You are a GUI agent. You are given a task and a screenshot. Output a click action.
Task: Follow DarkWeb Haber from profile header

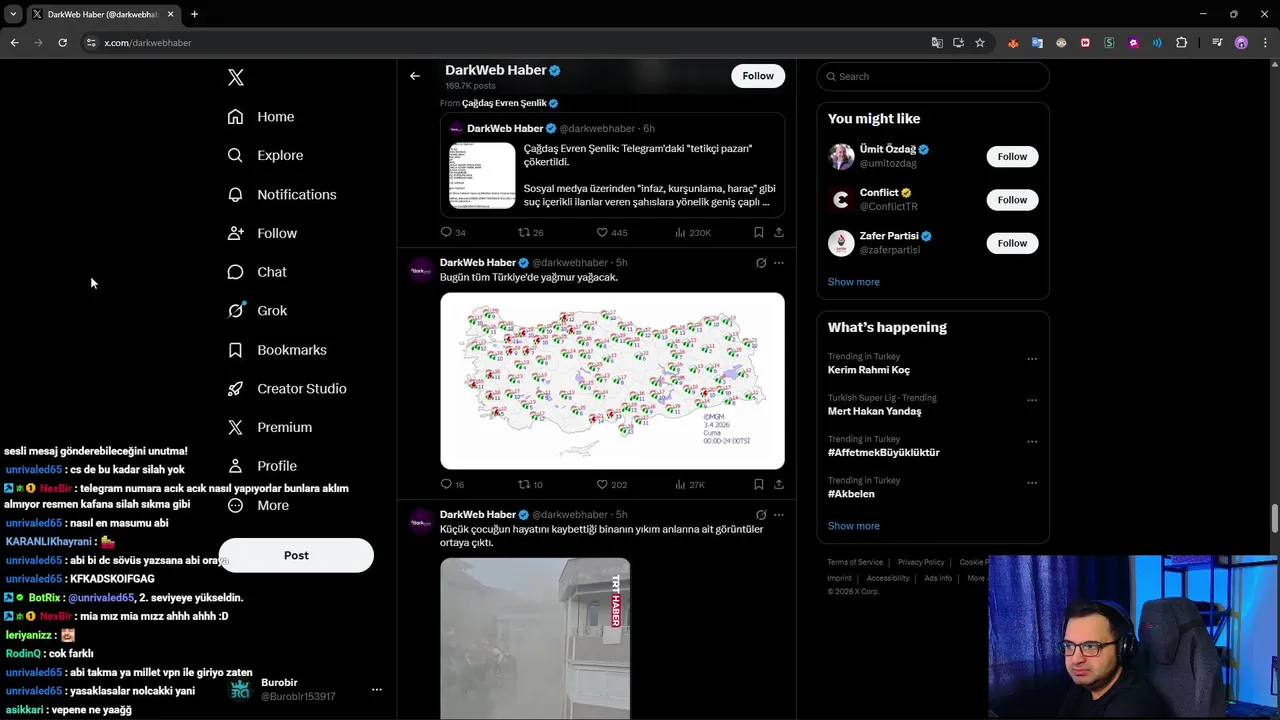[758, 76]
